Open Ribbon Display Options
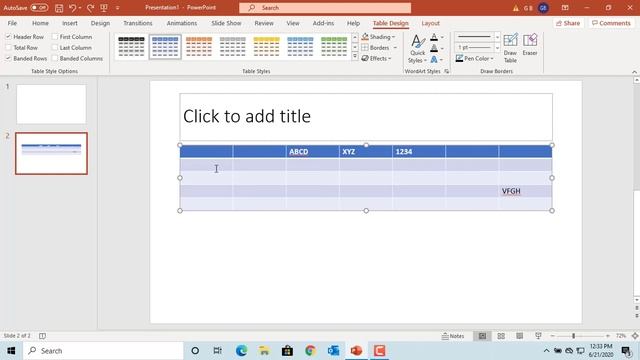The width and height of the screenshot is (640, 360). [565, 8]
